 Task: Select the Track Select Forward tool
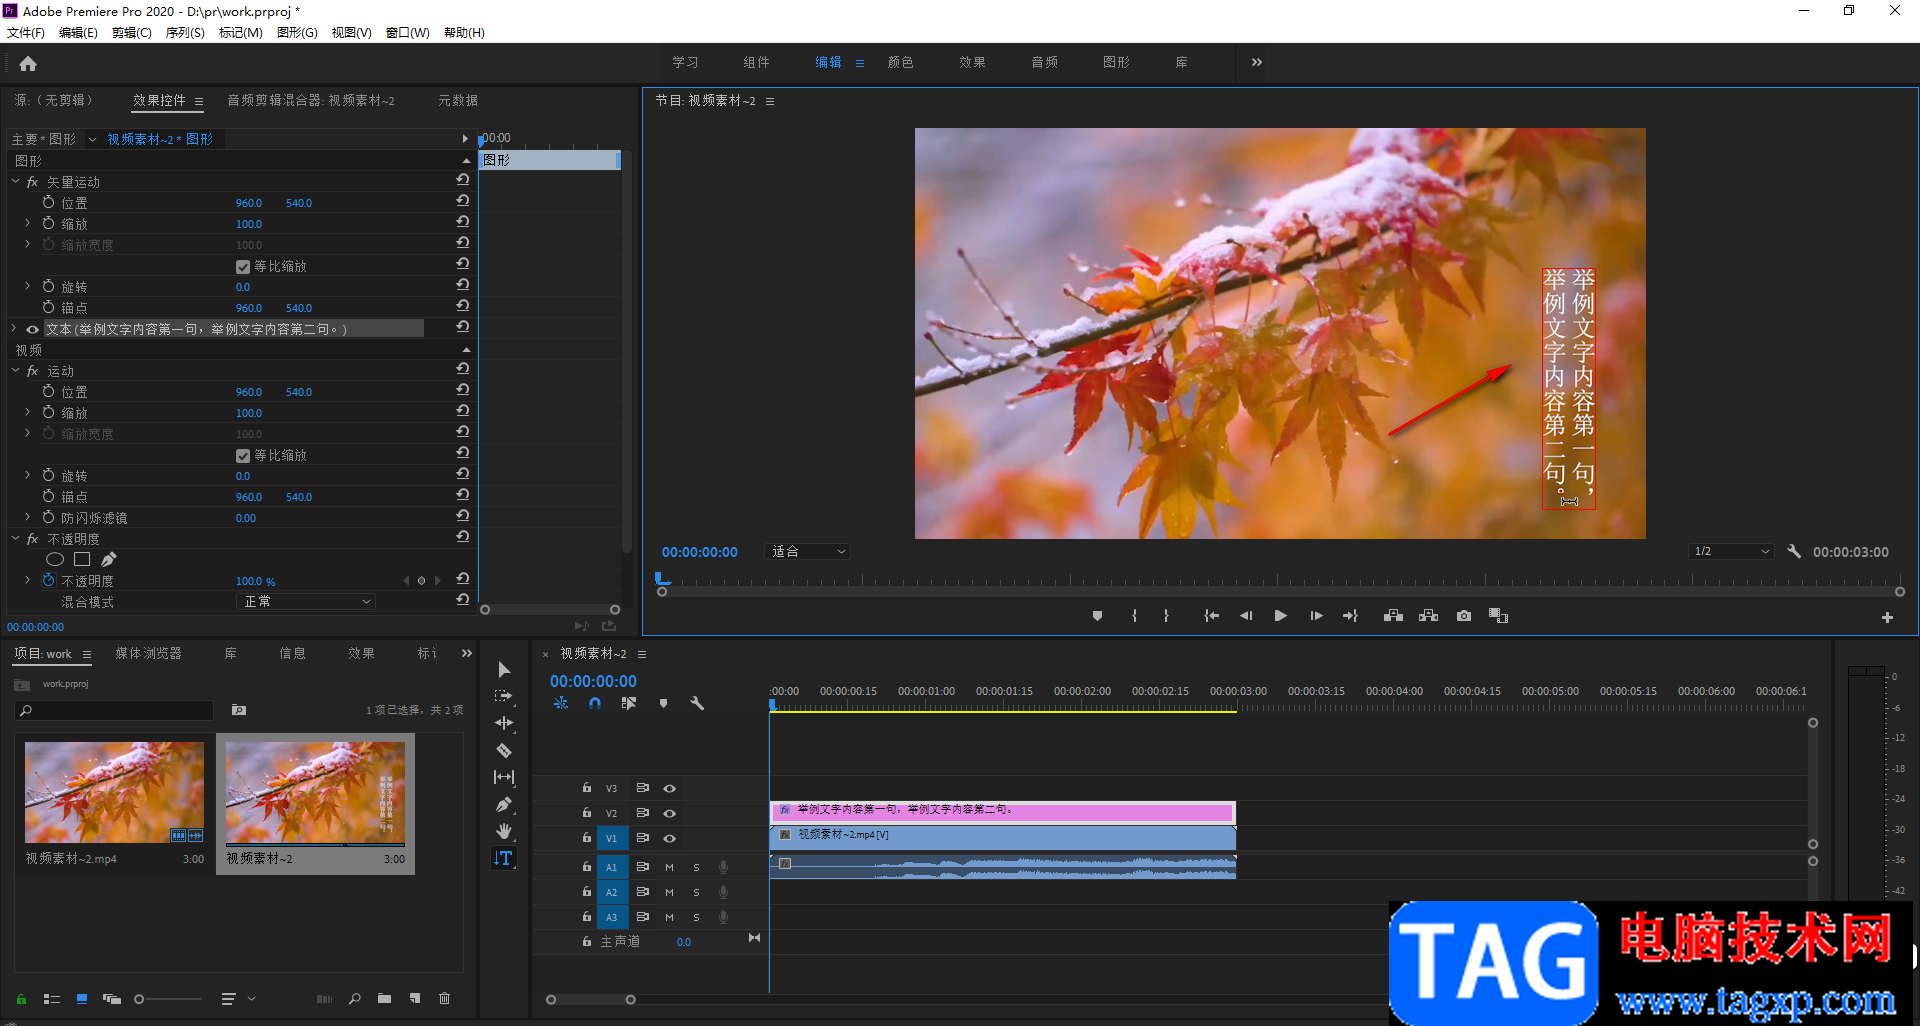[504, 696]
